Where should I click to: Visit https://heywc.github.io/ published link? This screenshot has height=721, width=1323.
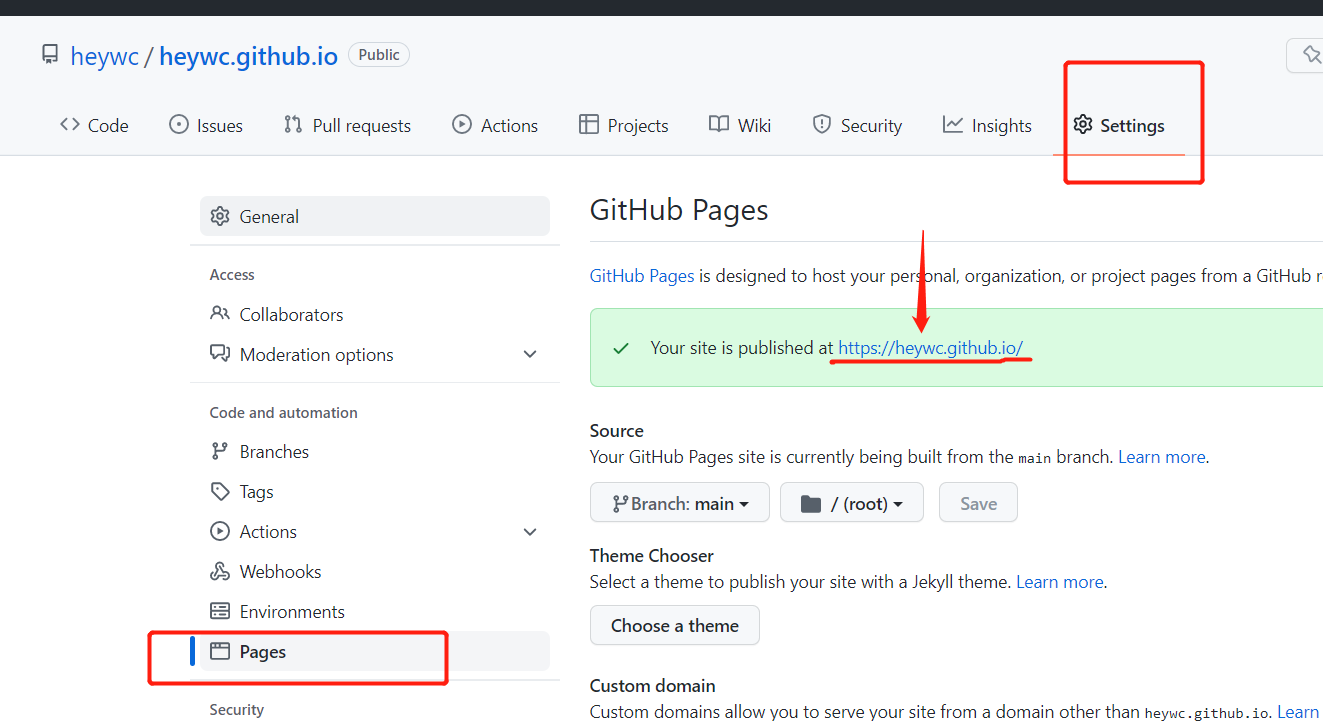[x=930, y=348]
